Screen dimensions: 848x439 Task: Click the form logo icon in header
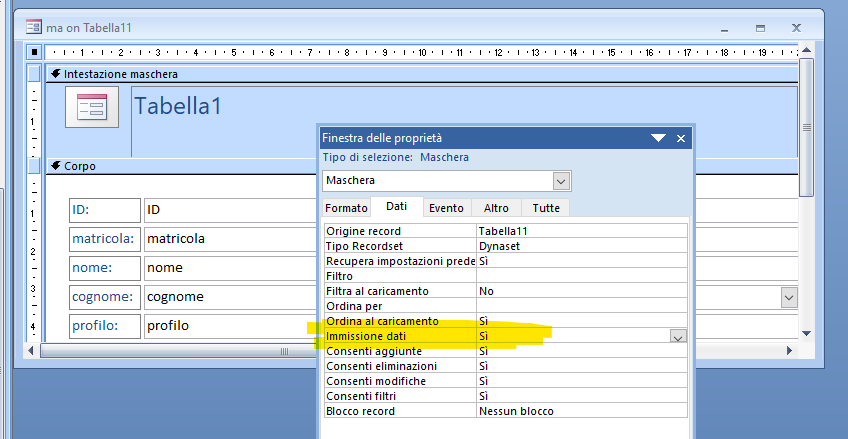pyautogui.click(x=92, y=107)
